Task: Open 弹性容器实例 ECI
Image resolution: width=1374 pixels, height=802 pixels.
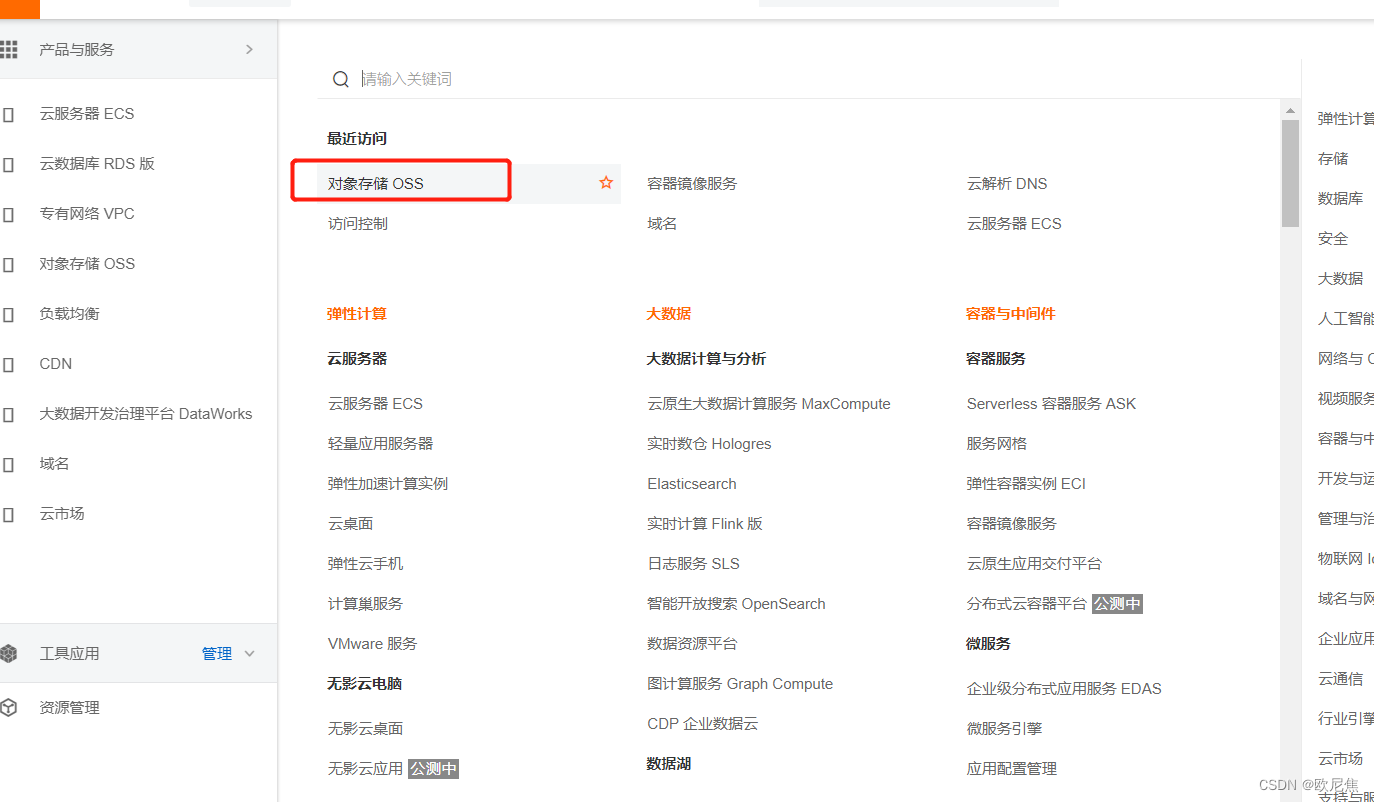Action: [x=1026, y=483]
